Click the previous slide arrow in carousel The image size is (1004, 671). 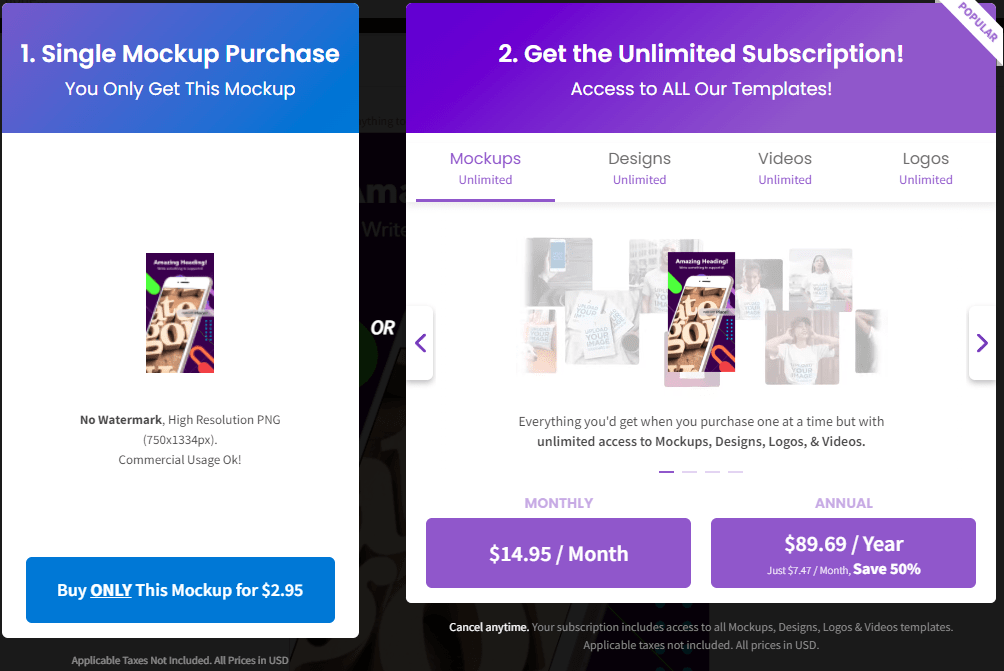420,343
